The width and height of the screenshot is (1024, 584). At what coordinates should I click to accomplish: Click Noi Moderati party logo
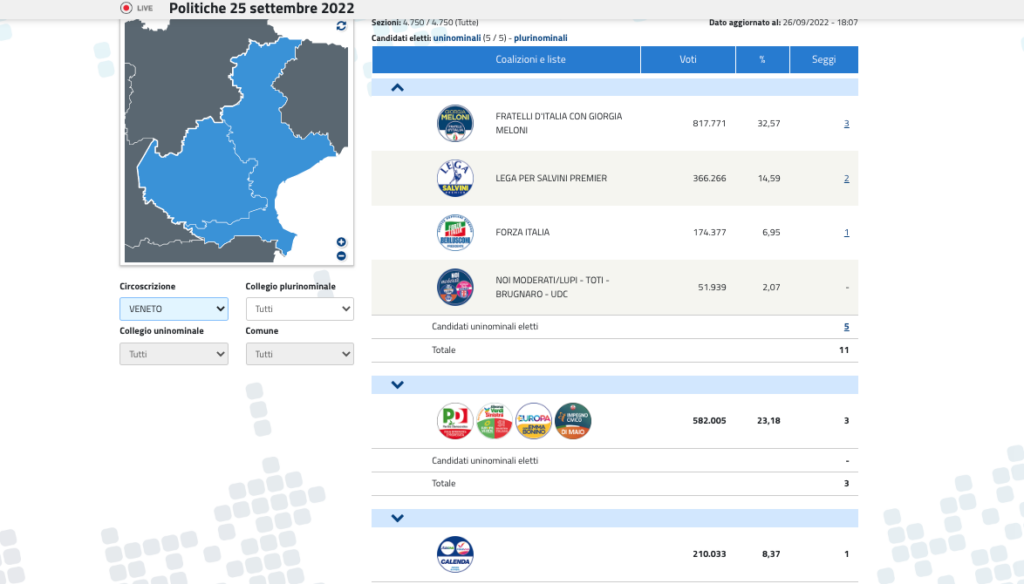click(x=455, y=287)
